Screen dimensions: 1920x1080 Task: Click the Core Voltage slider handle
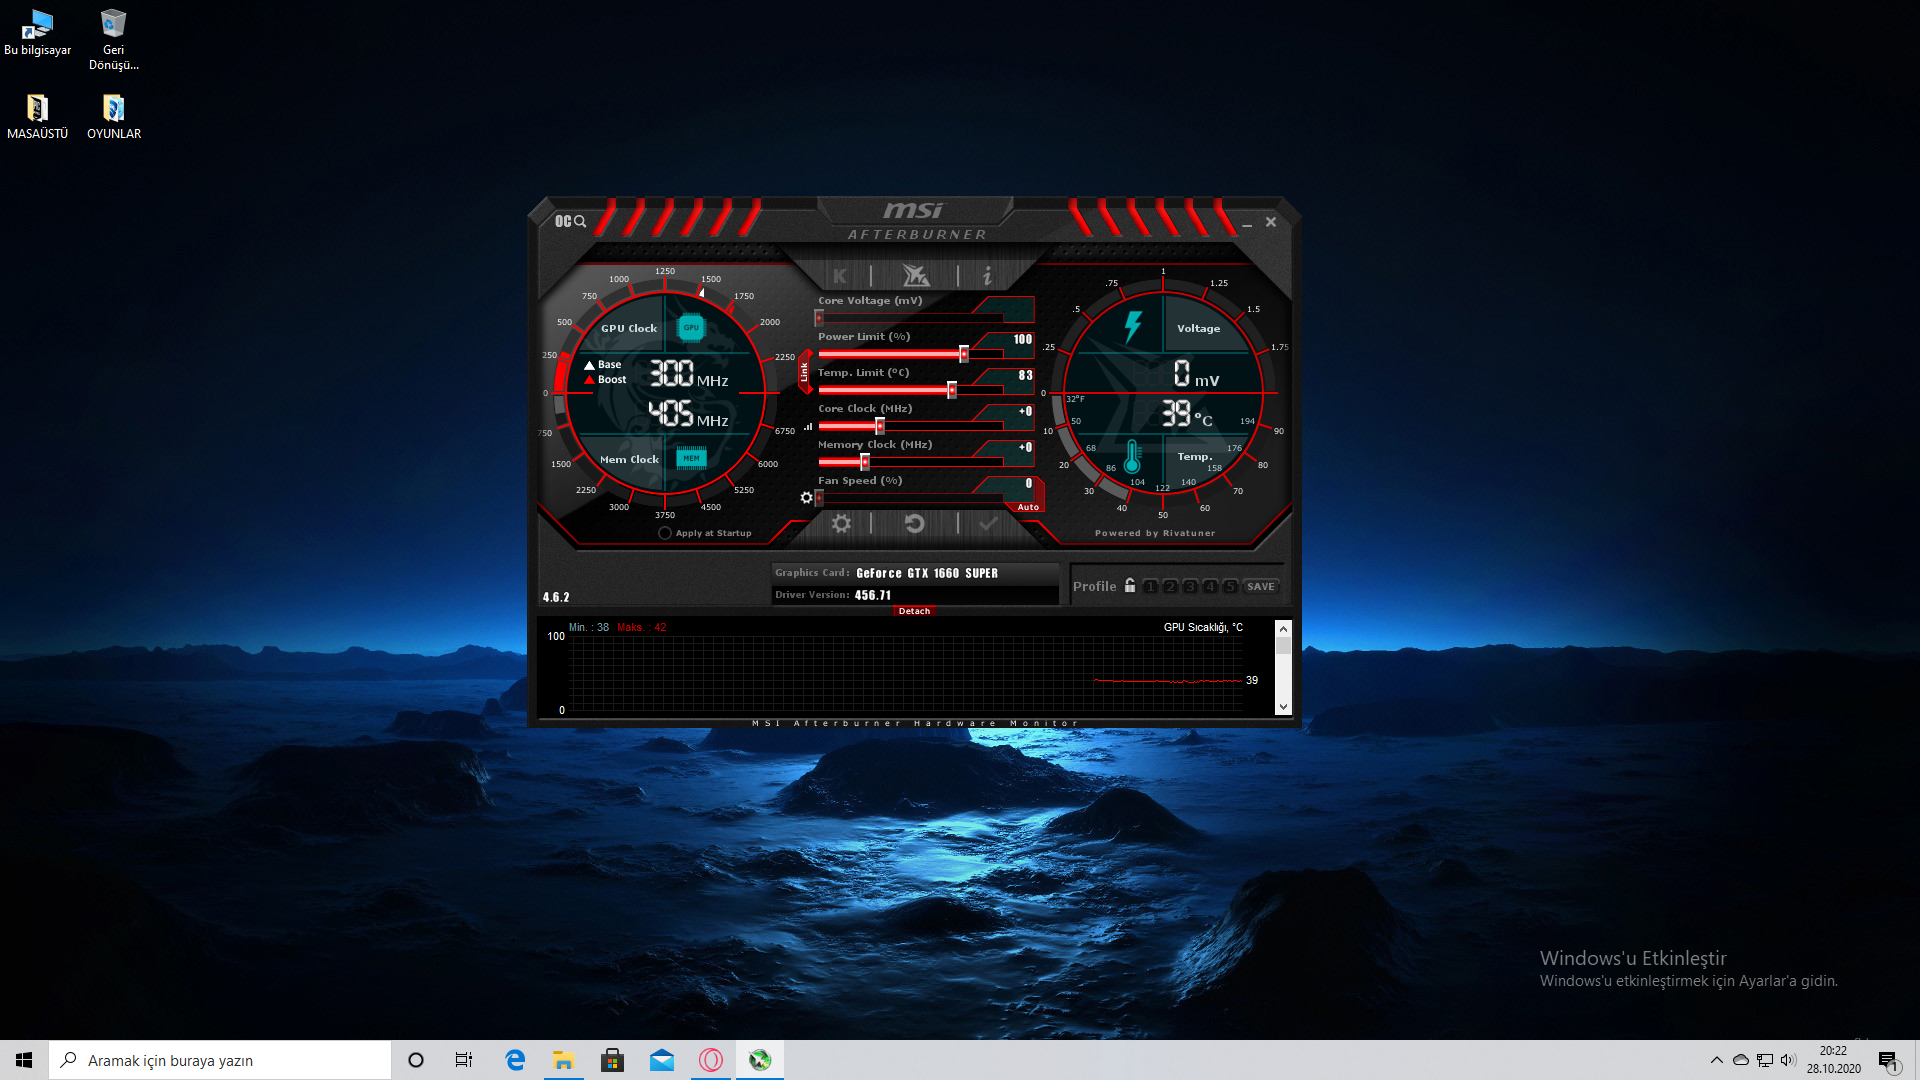coord(819,318)
